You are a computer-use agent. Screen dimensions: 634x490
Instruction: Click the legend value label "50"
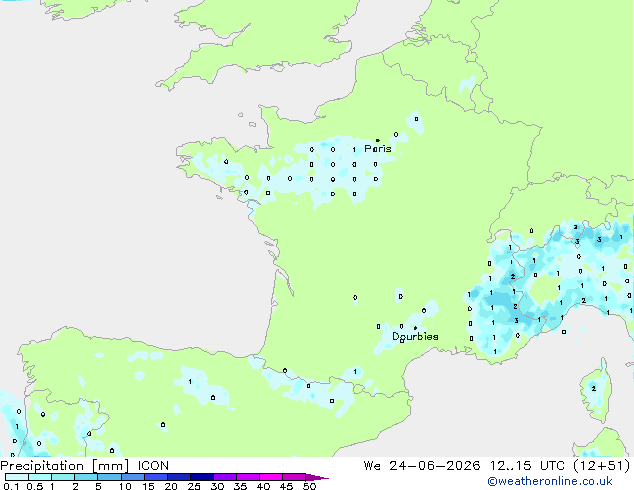[310, 486]
